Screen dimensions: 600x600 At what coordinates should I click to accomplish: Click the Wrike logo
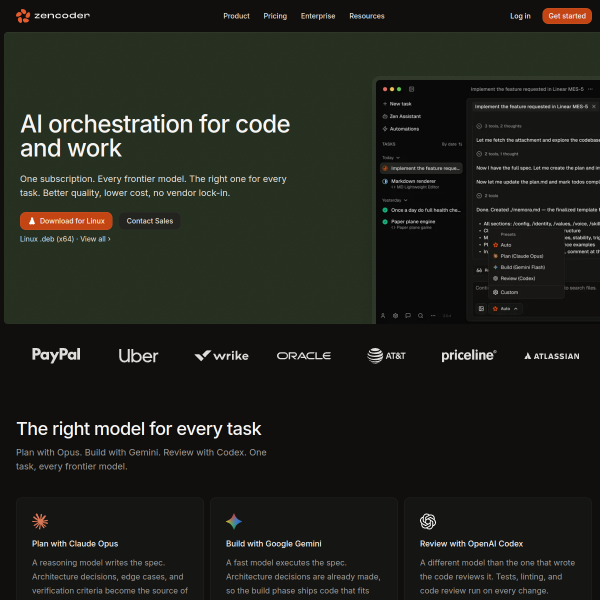point(221,356)
